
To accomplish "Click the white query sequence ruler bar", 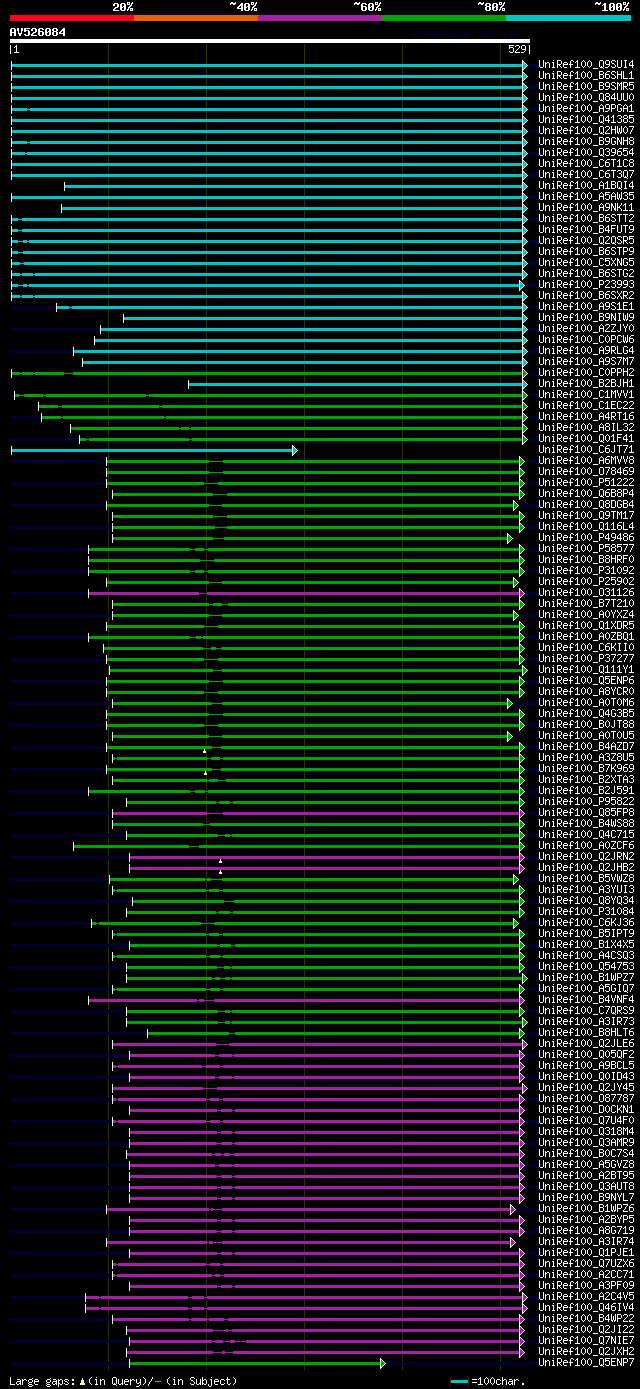I will pyautogui.click(x=269, y=41).
